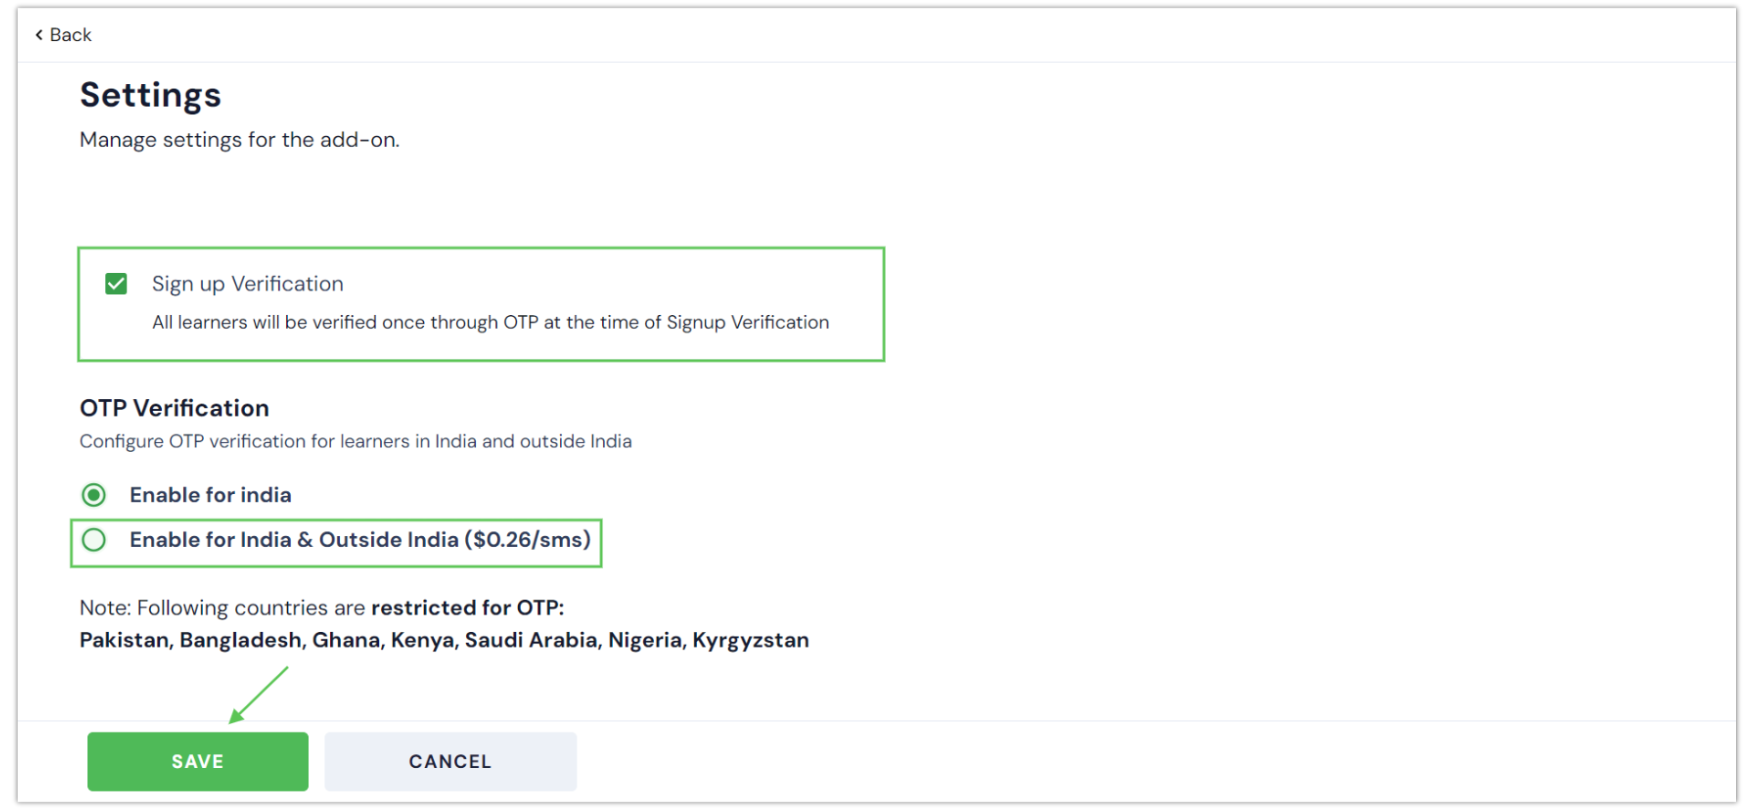Click the Enable for india label text
This screenshot has width=1754, height=810.
point(211,495)
